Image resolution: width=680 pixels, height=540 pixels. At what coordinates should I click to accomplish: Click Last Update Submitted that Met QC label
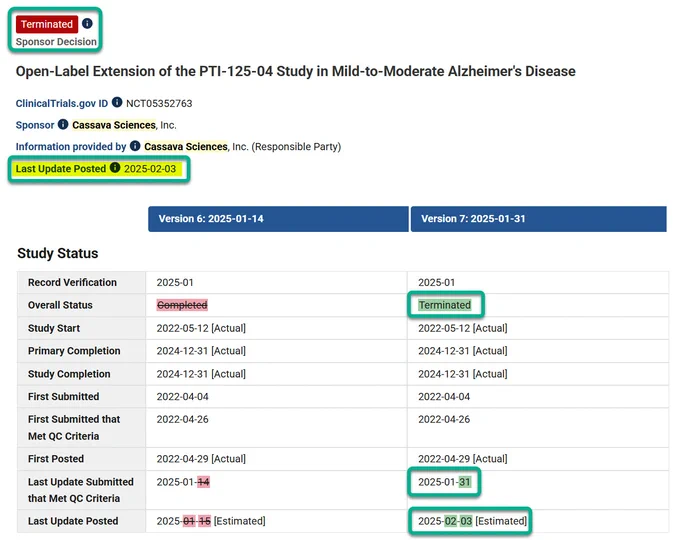(81, 490)
